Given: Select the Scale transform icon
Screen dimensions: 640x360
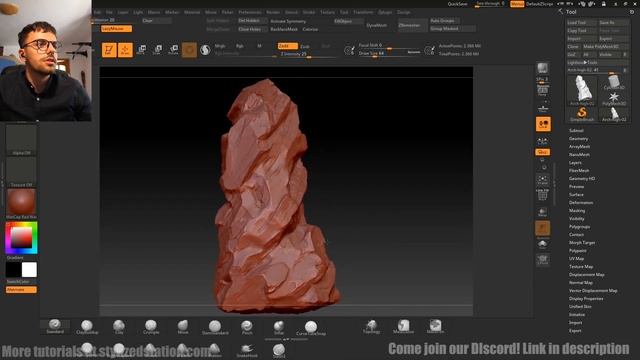Looking at the screenshot, I should [x=158, y=50].
